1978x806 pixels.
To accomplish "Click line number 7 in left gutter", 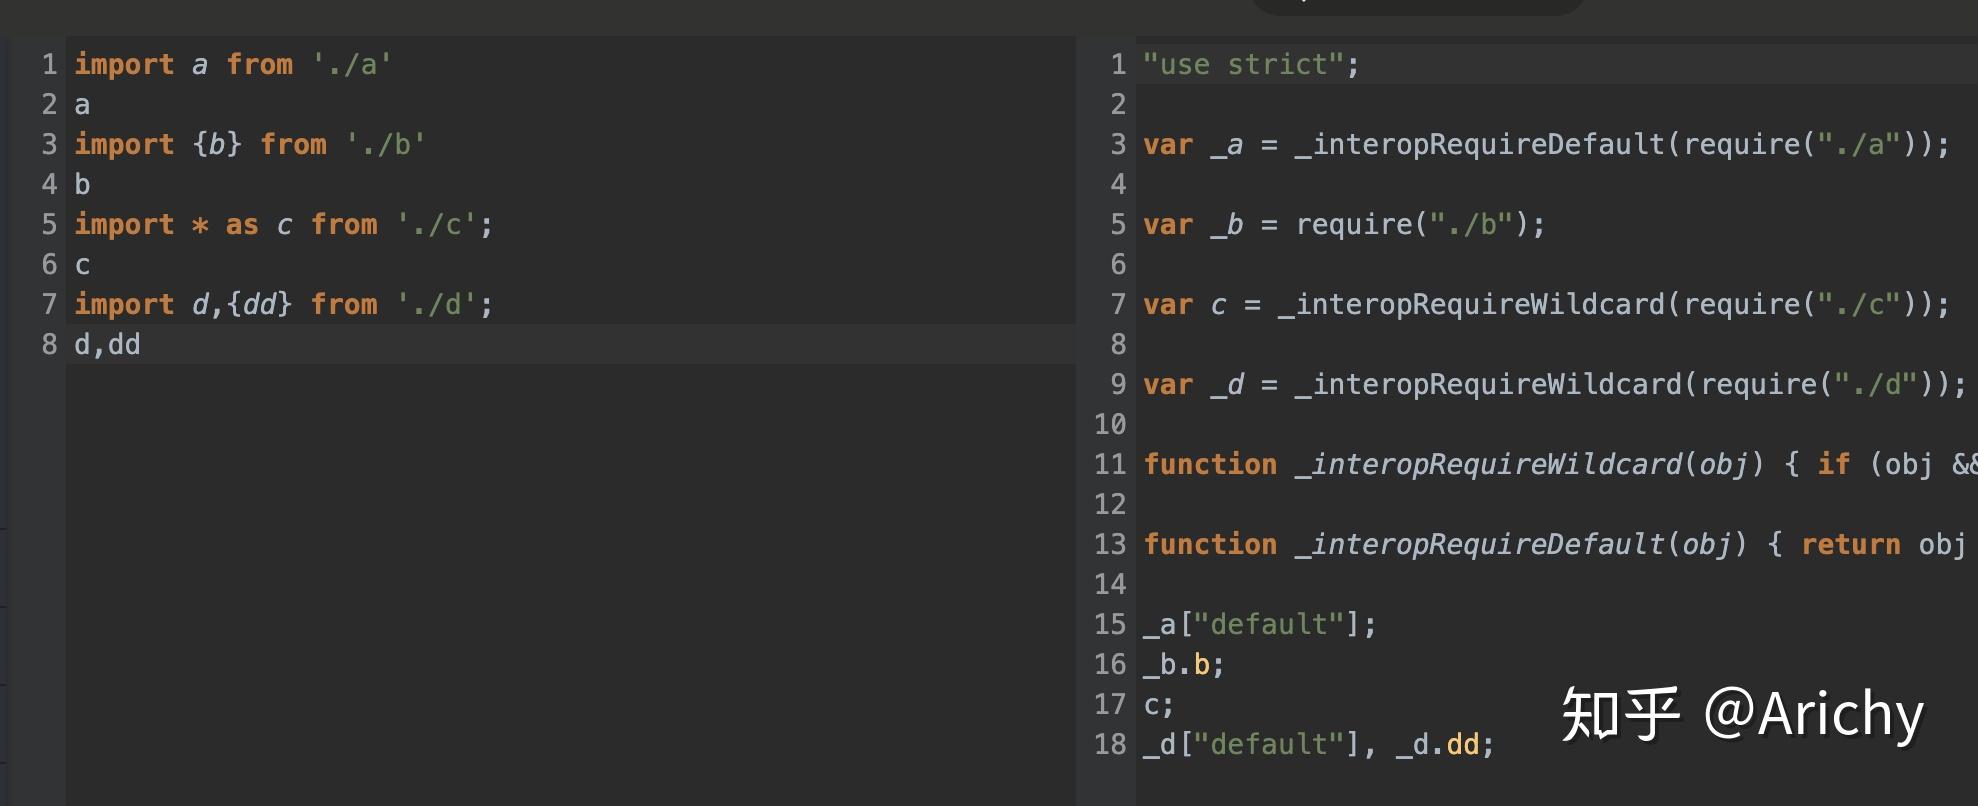I will (x=49, y=304).
